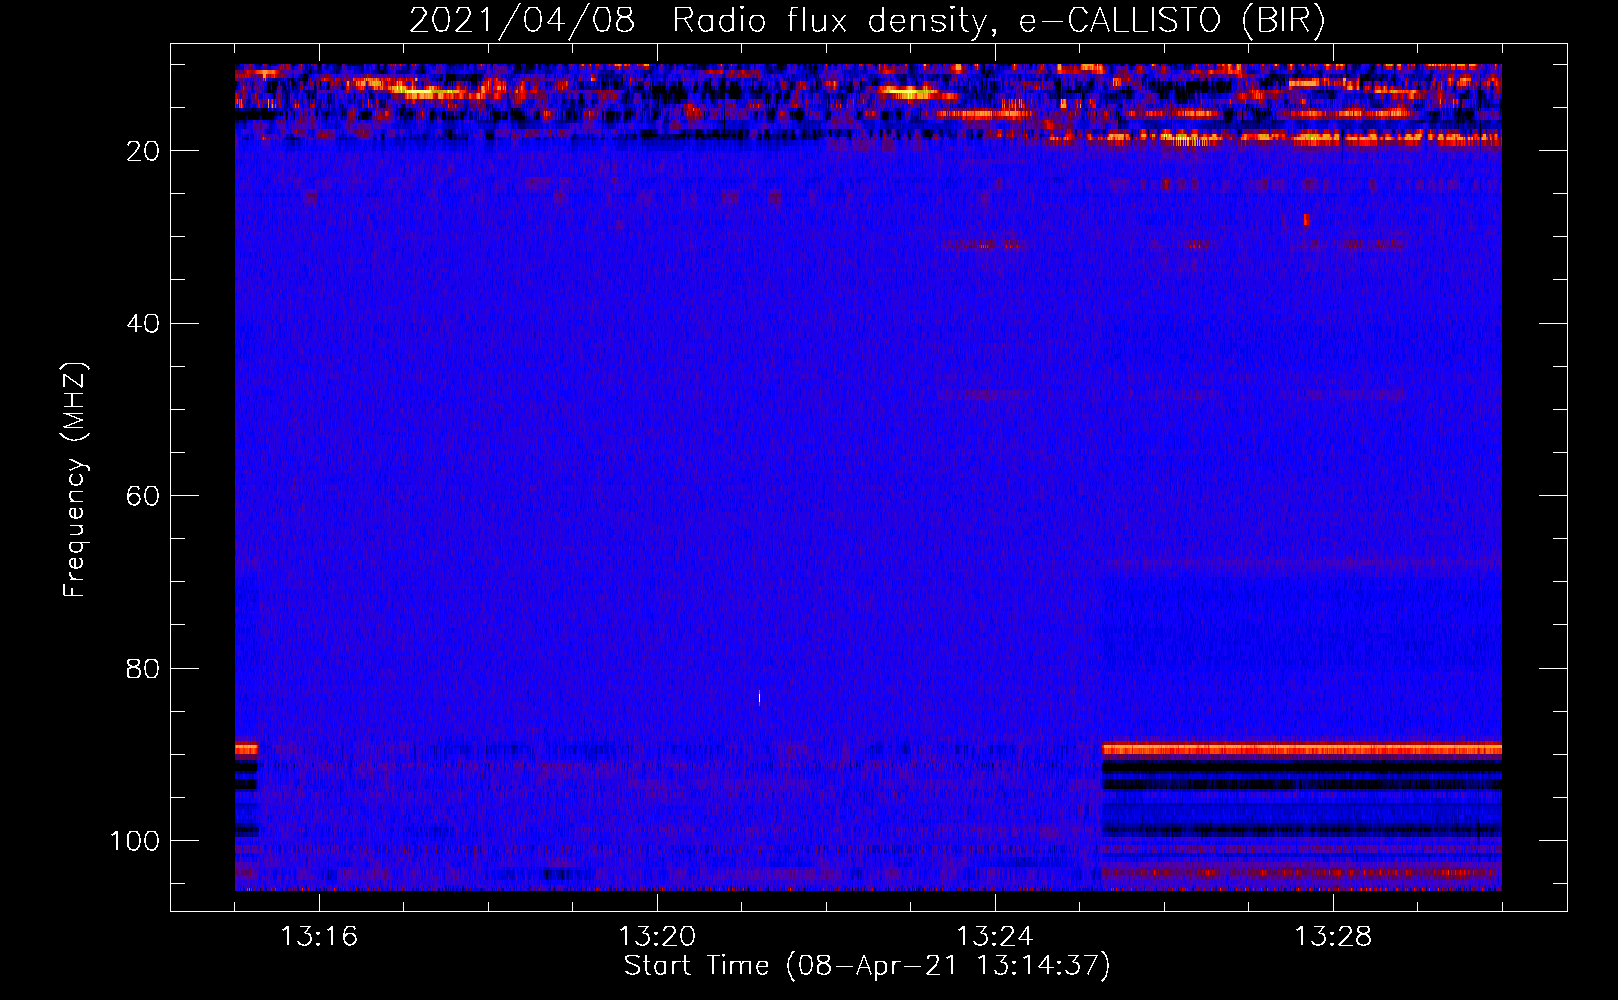1618x1000 pixels.
Task: Click the 'Frequency (MHZ)' axis label
Action: [x=75, y=480]
